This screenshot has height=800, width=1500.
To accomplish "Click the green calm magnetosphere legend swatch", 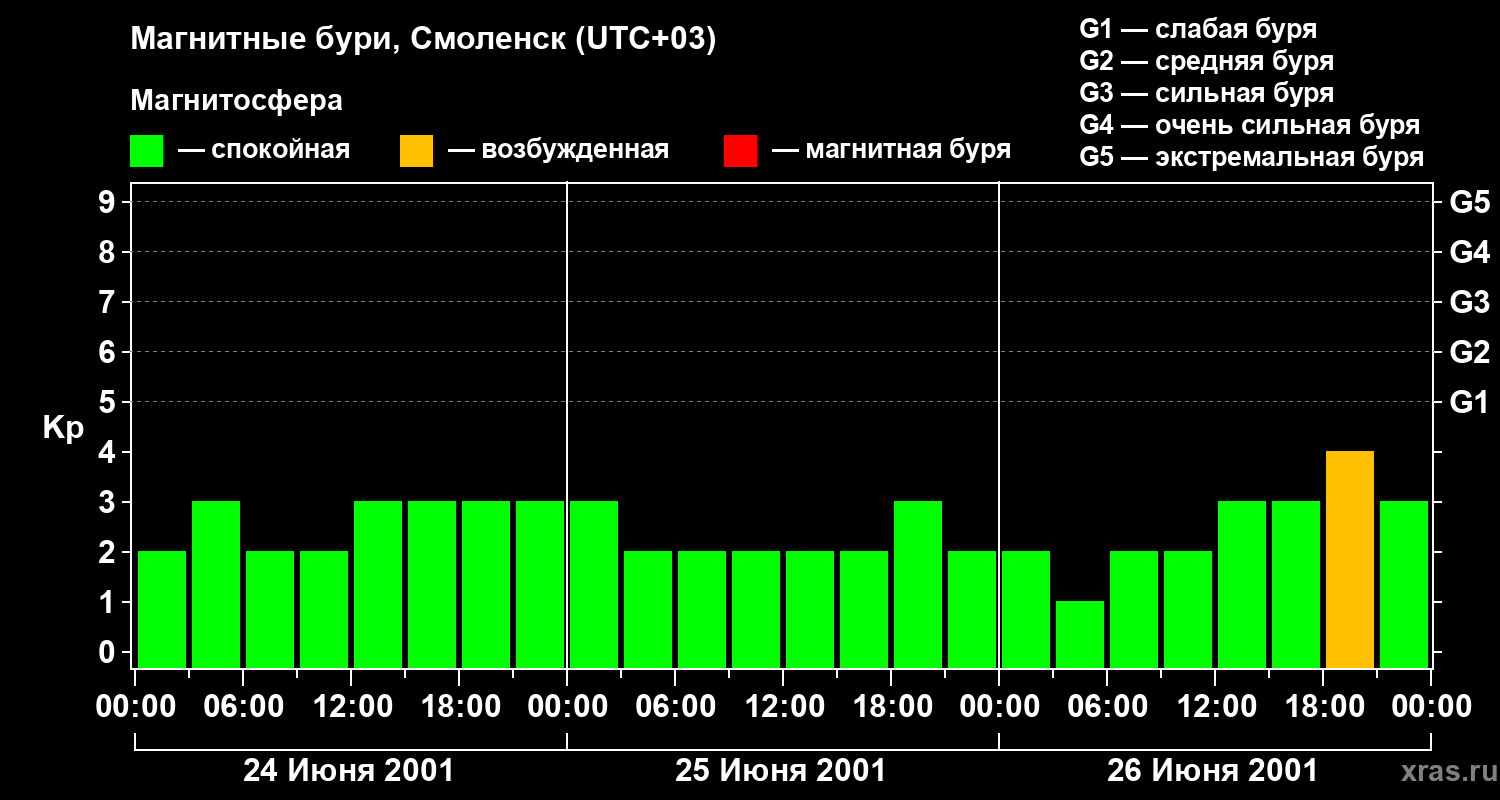I will [146, 151].
